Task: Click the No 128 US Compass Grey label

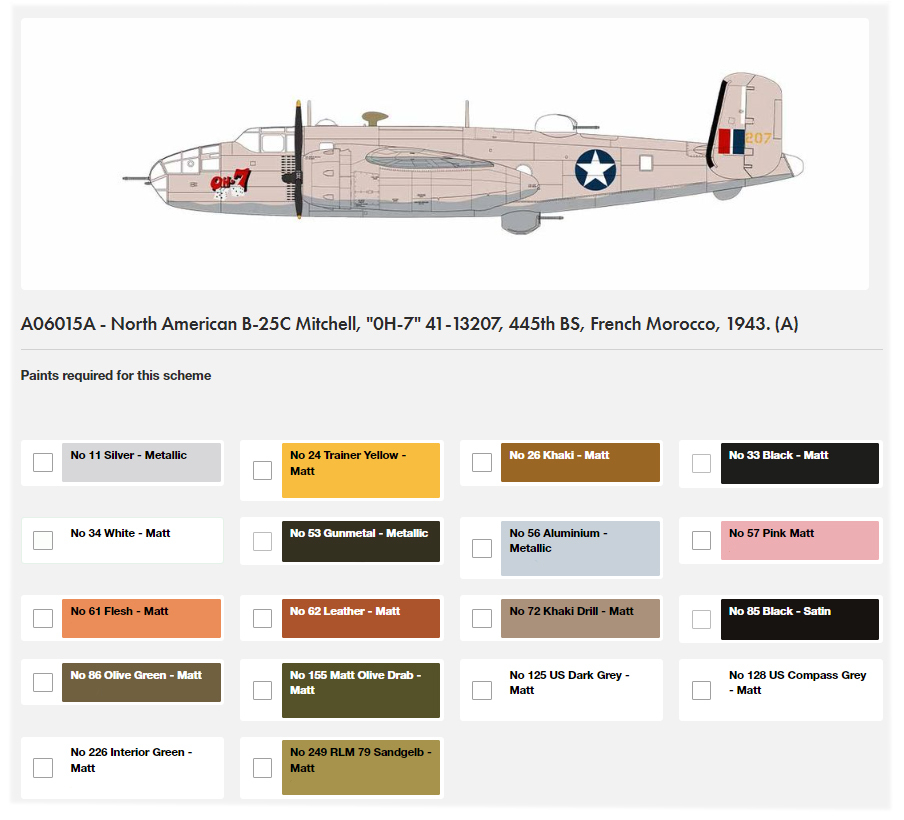Action: [797, 683]
